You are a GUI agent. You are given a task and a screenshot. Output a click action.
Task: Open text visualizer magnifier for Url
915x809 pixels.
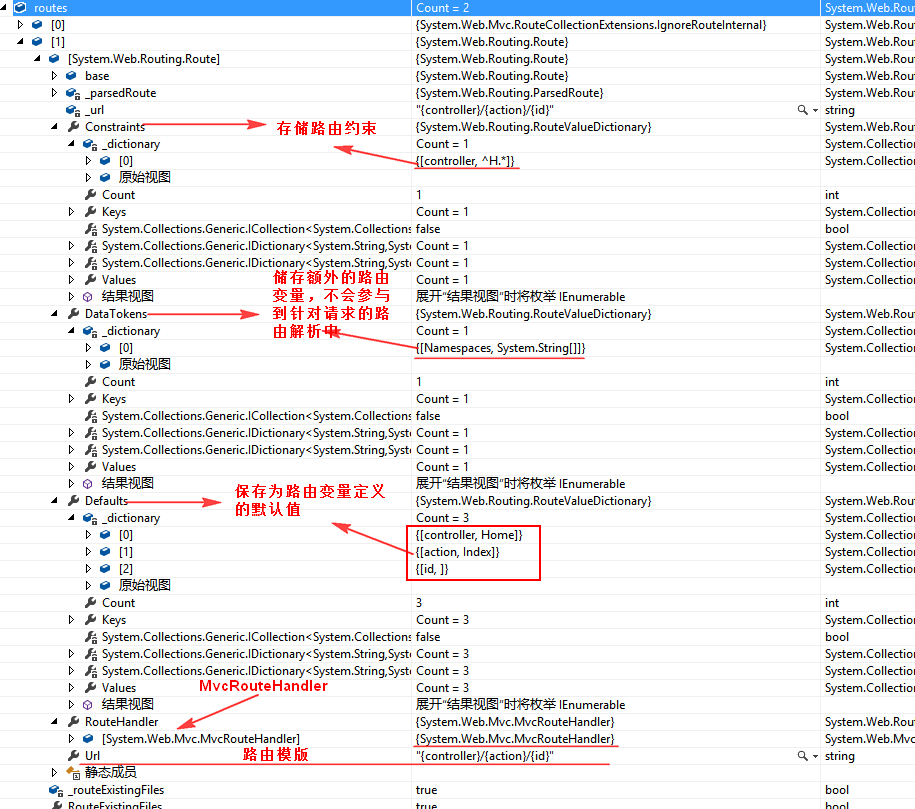[x=802, y=755]
